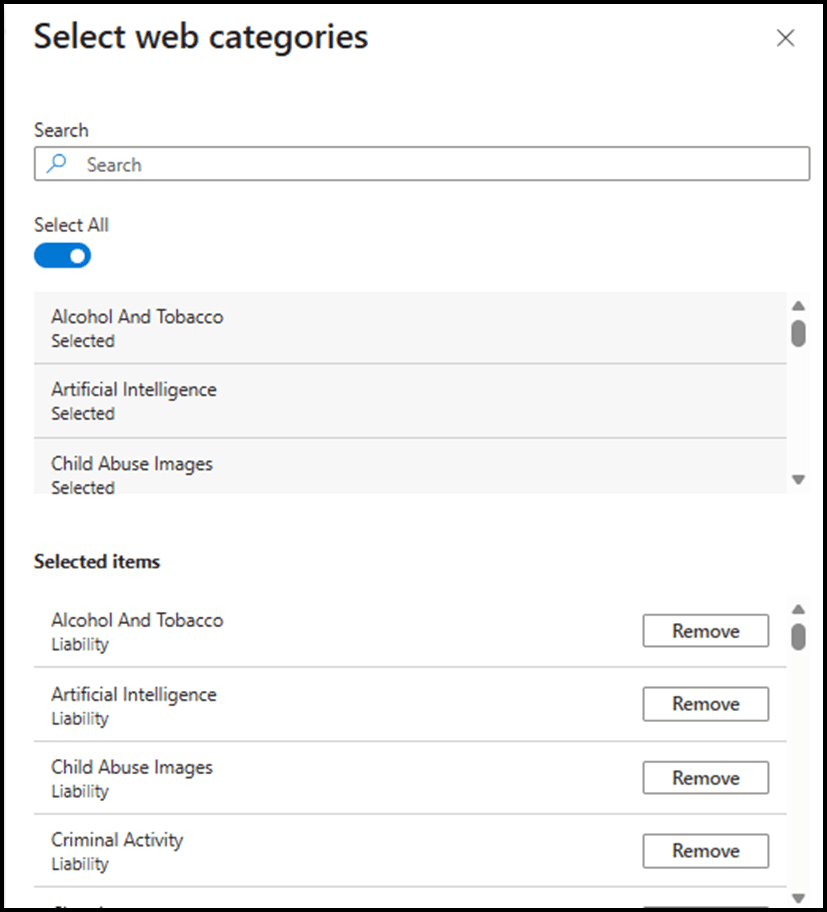This screenshot has height=912, width=827.
Task: Click the Search web categories field
Action: click(x=422, y=163)
